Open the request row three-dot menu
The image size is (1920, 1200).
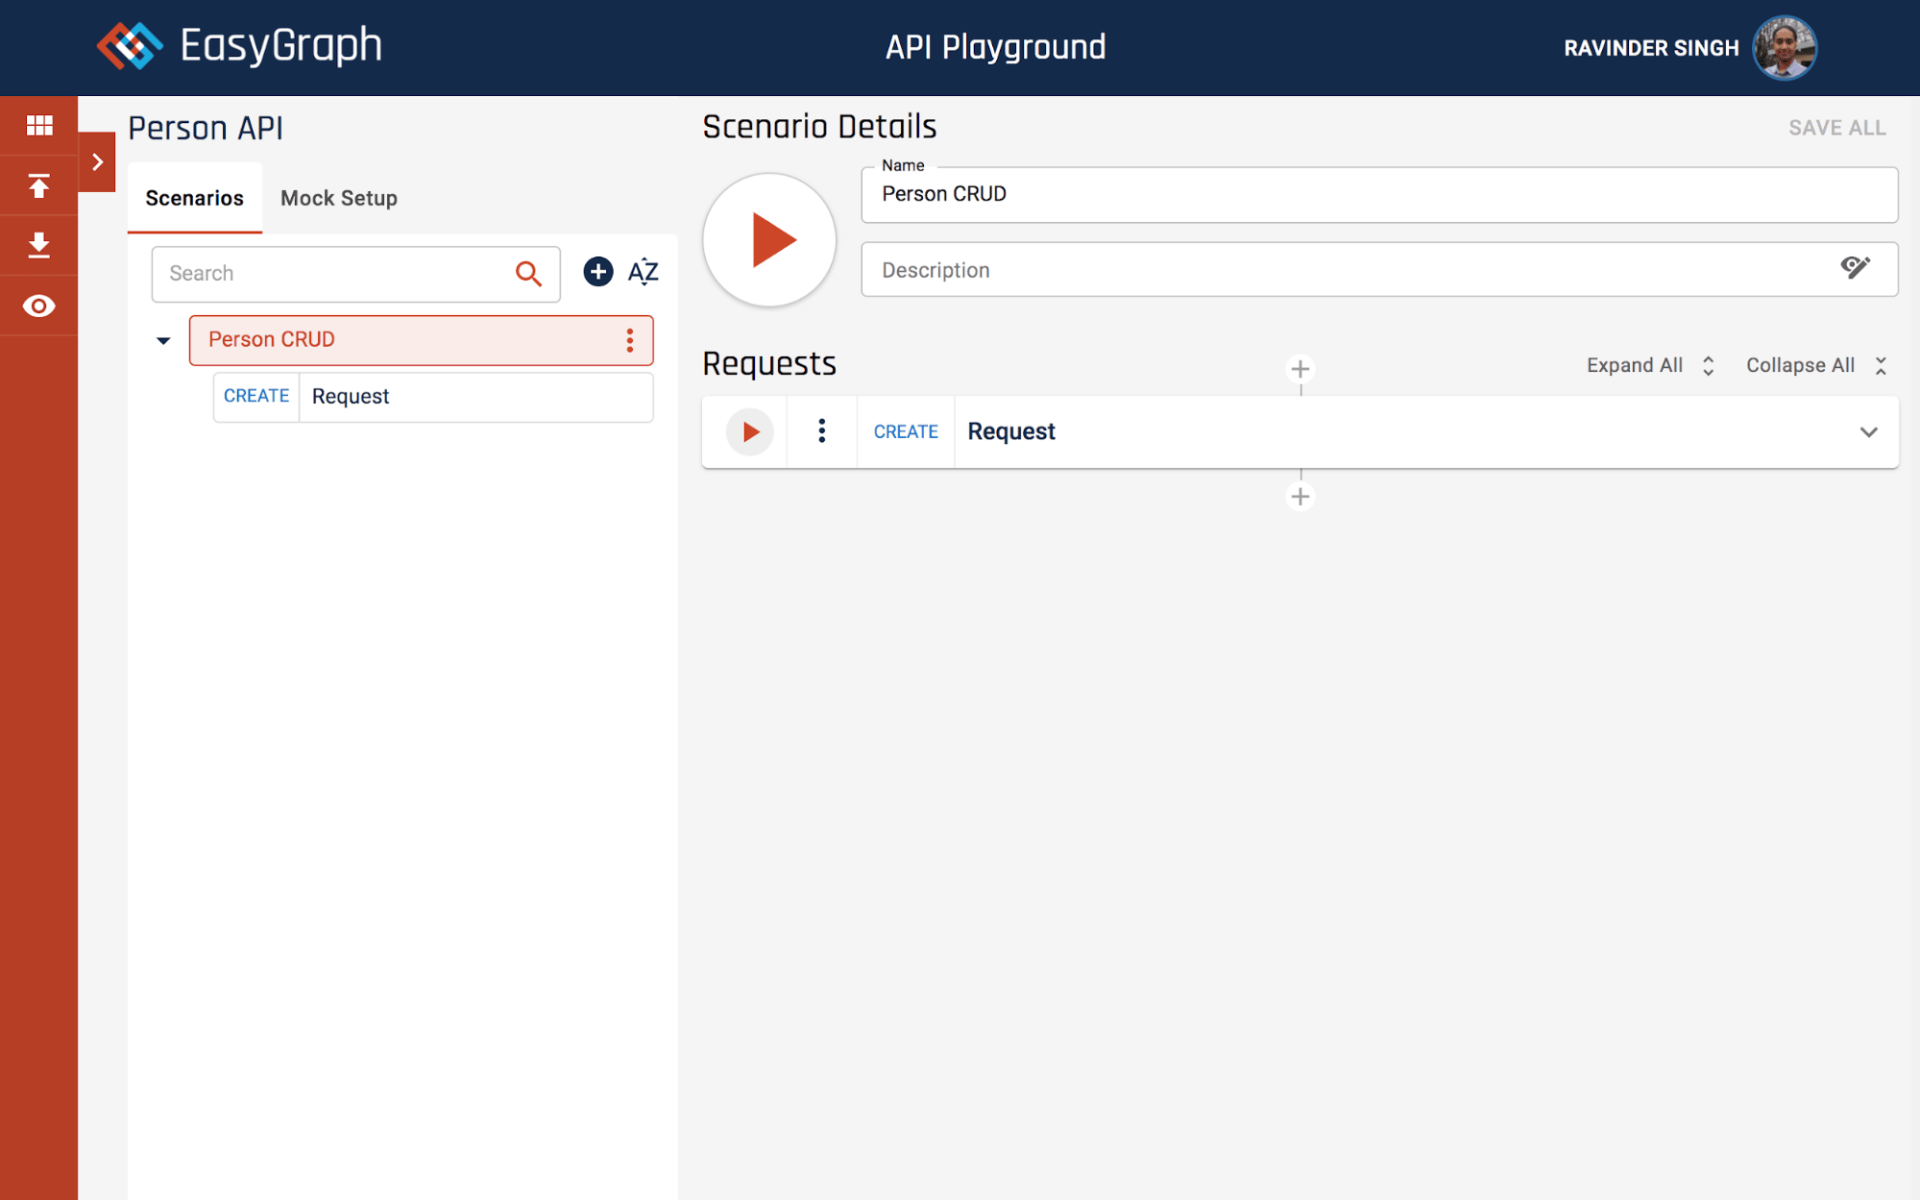(822, 431)
